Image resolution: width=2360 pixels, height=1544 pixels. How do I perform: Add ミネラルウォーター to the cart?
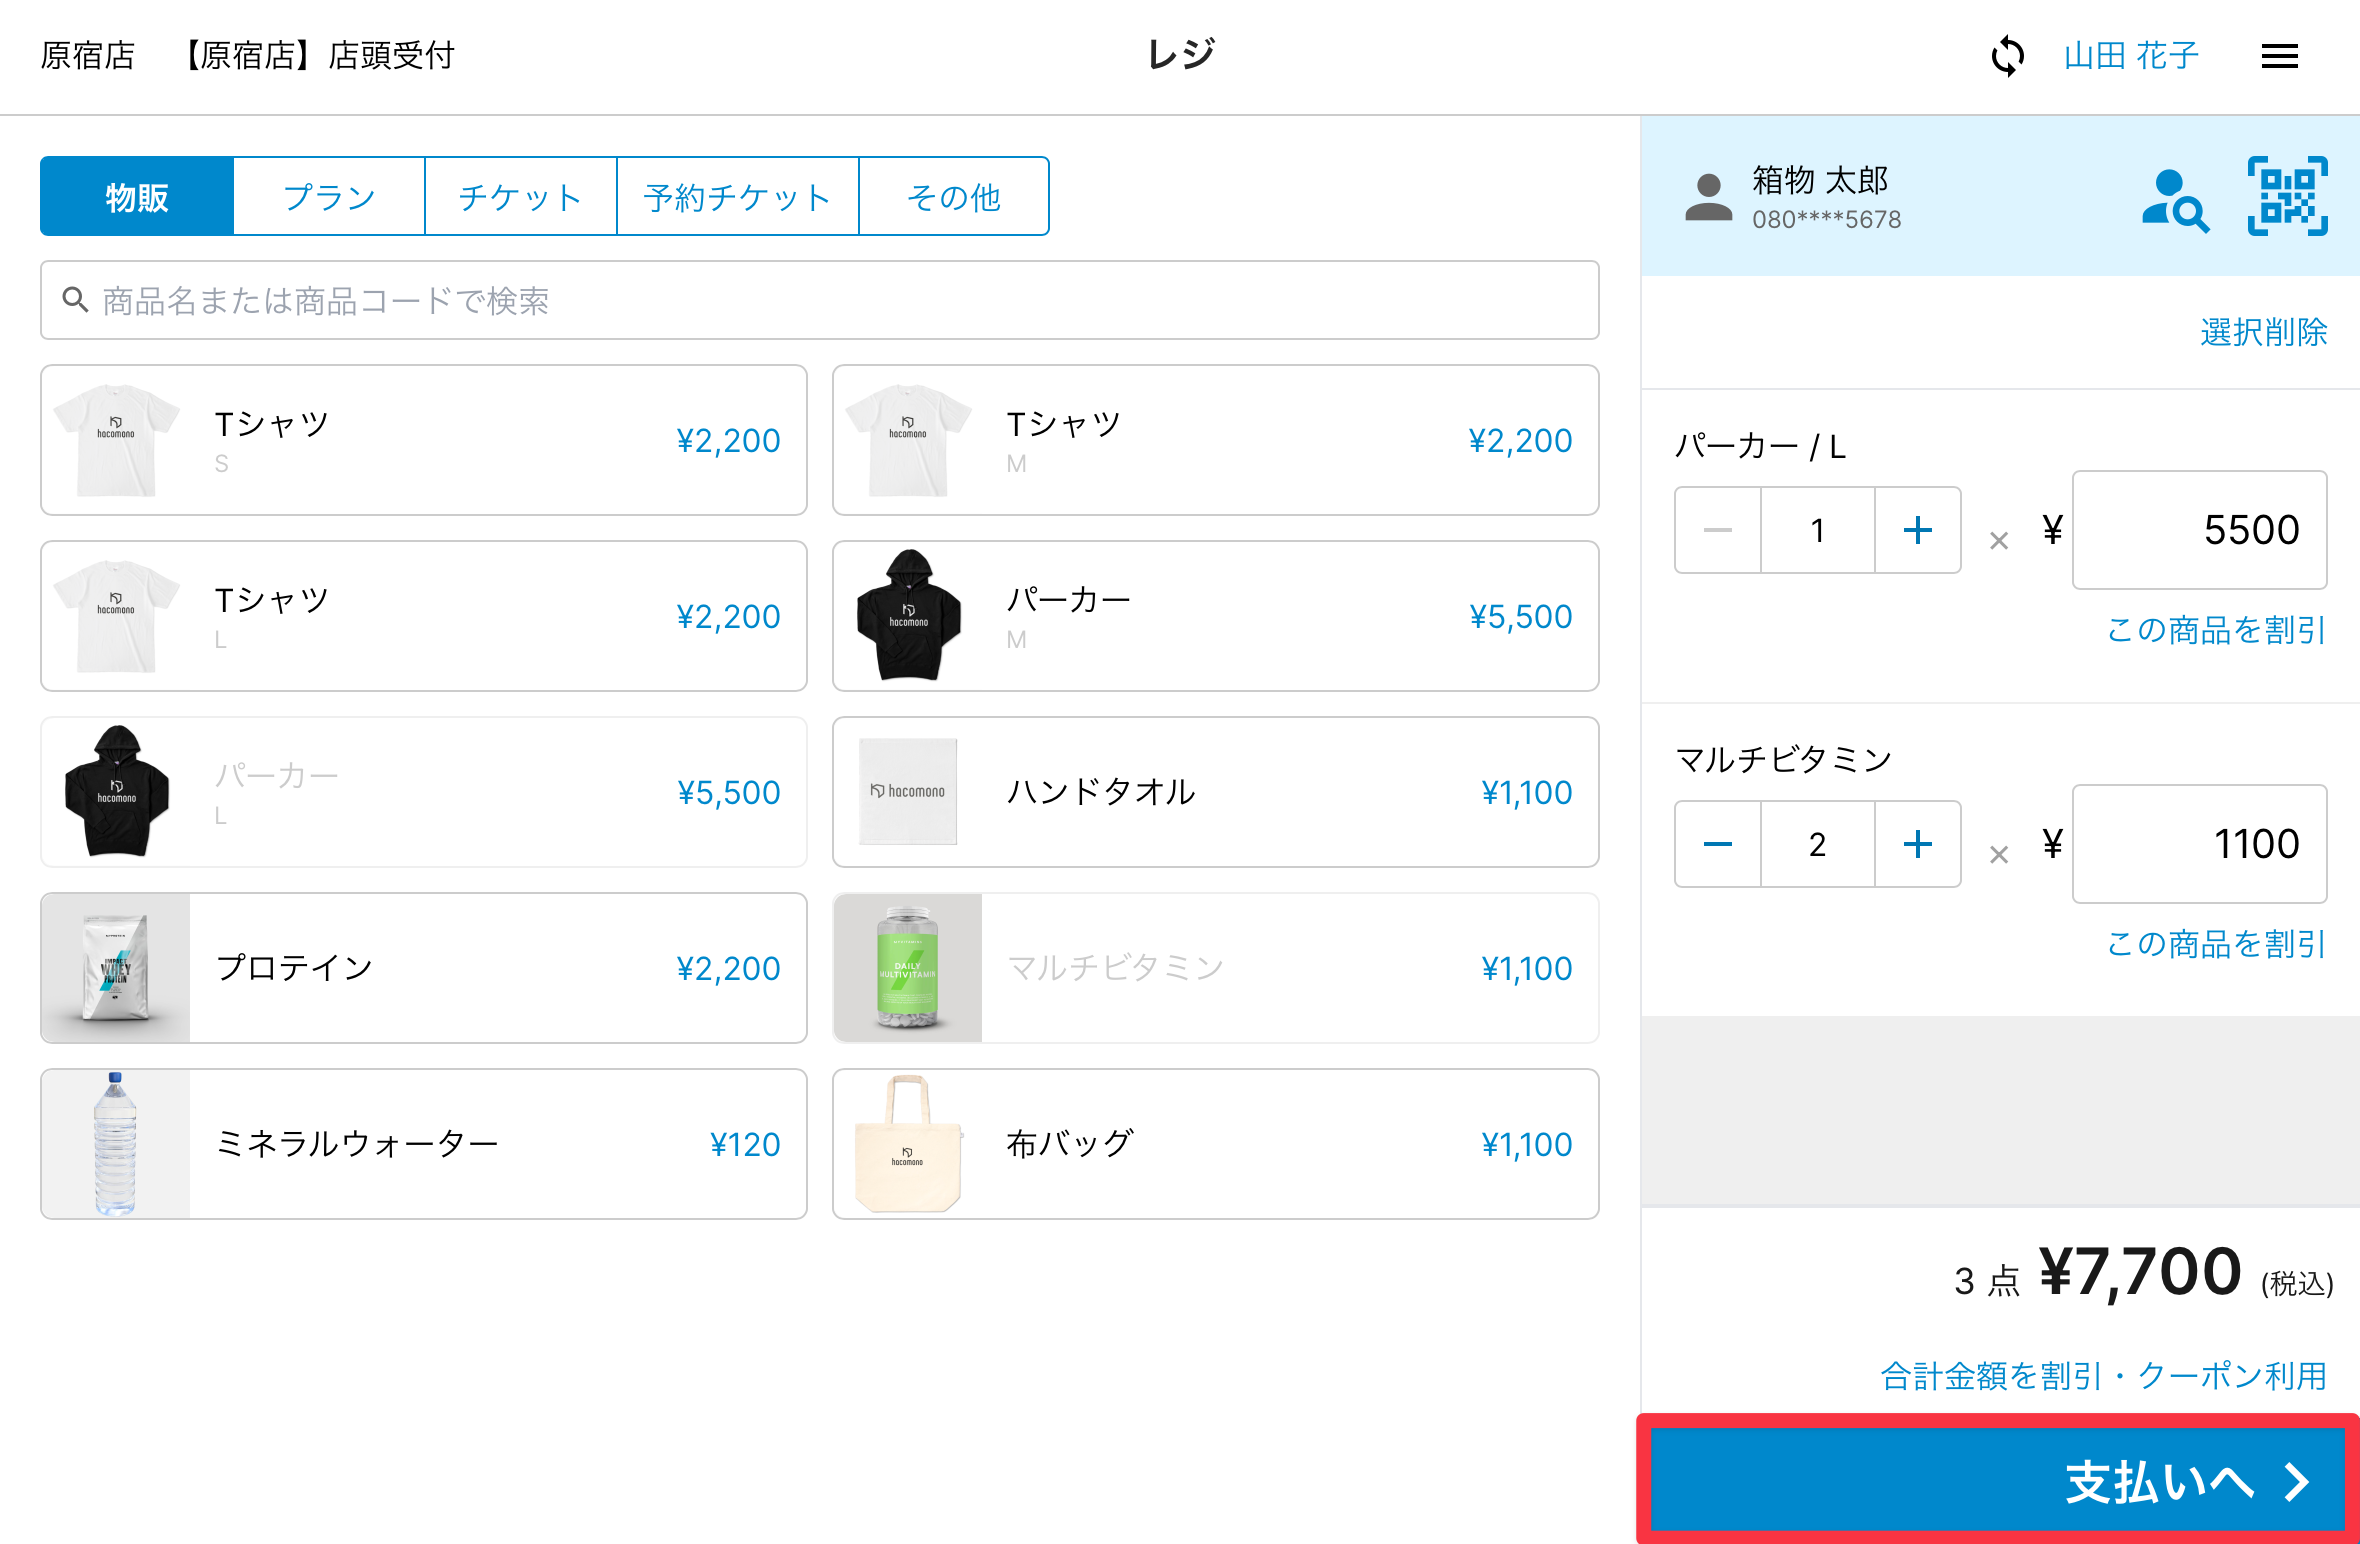click(424, 1144)
